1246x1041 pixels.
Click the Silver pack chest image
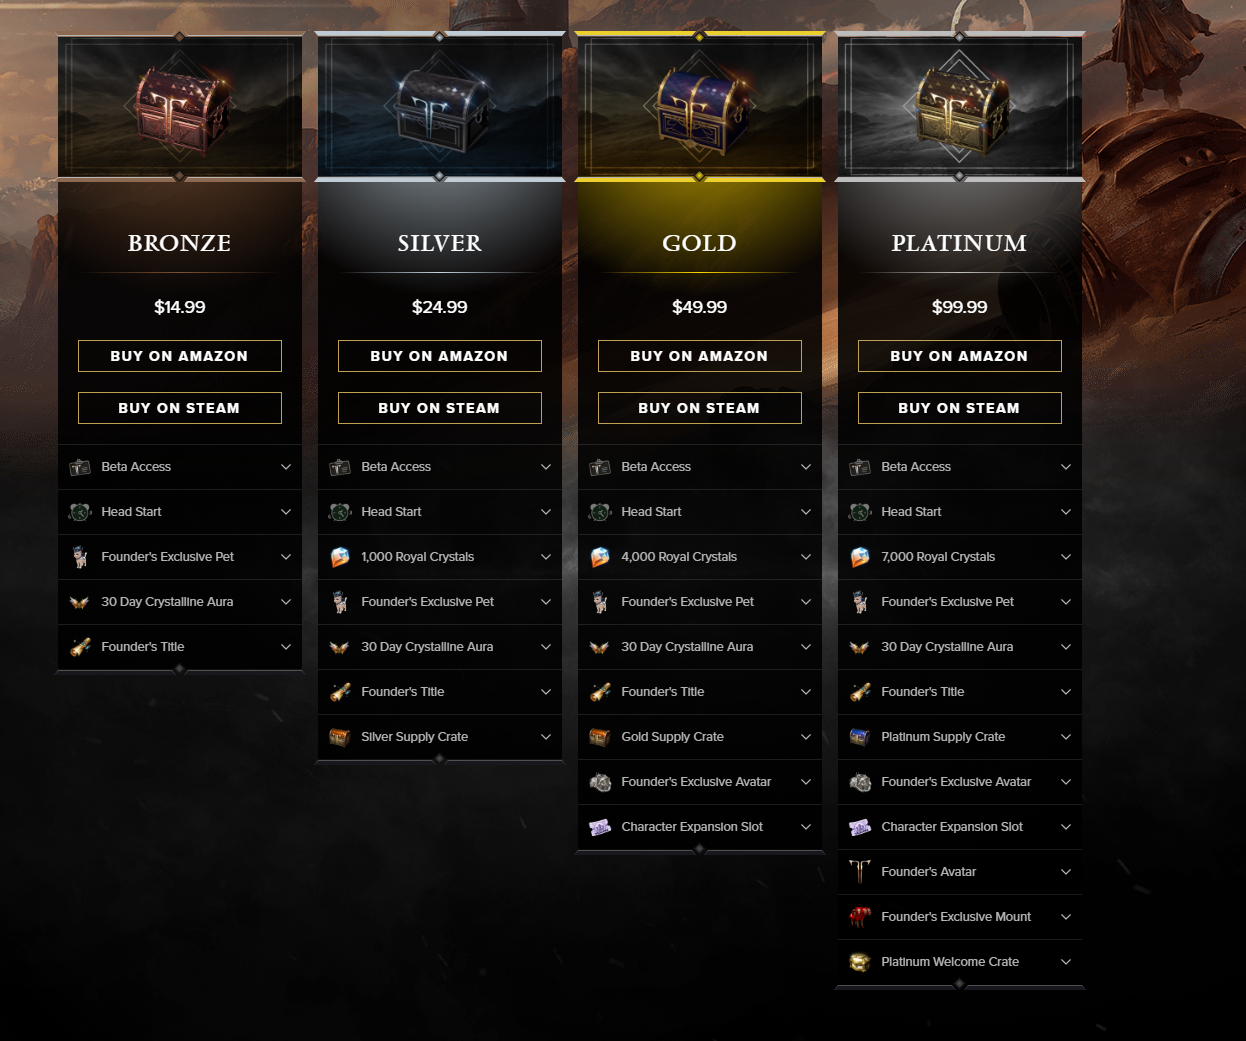tap(440, 107)
